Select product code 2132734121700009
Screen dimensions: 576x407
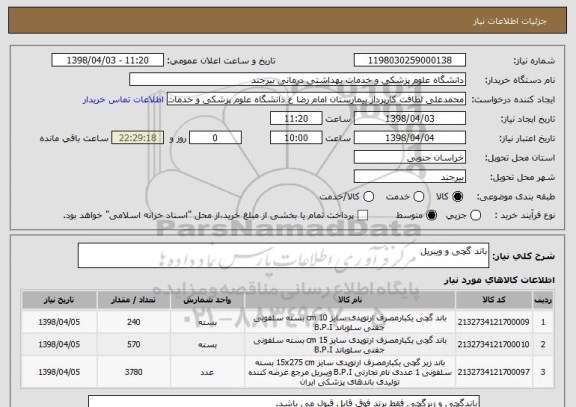(493, 322)
